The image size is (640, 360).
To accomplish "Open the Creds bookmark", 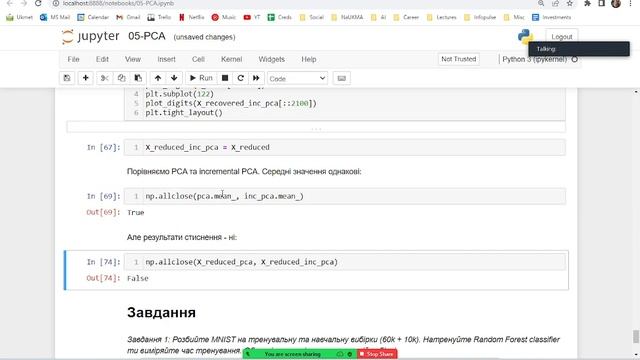I will click(x=280, y=17).
